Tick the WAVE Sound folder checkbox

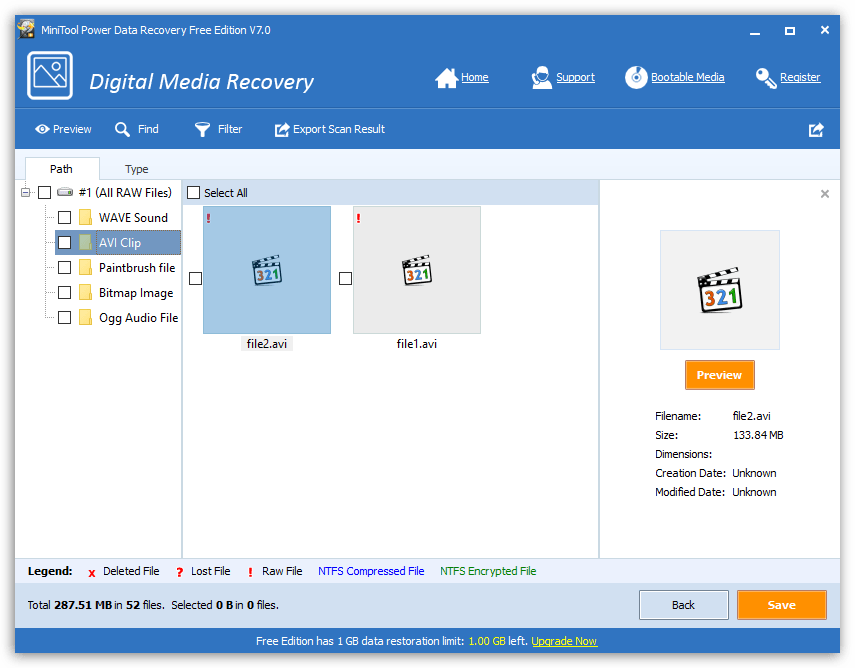pyautogui.click(x=64, y=217)
